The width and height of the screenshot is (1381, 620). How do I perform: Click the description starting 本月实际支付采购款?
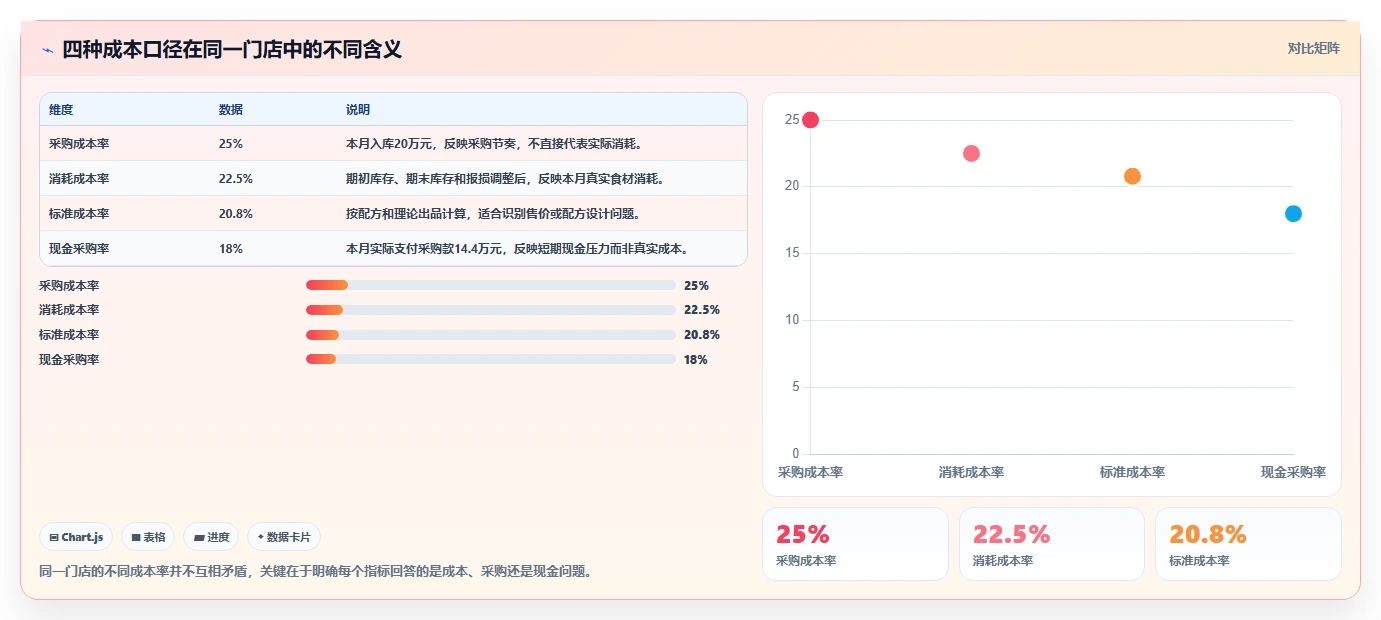click(517, 249)
